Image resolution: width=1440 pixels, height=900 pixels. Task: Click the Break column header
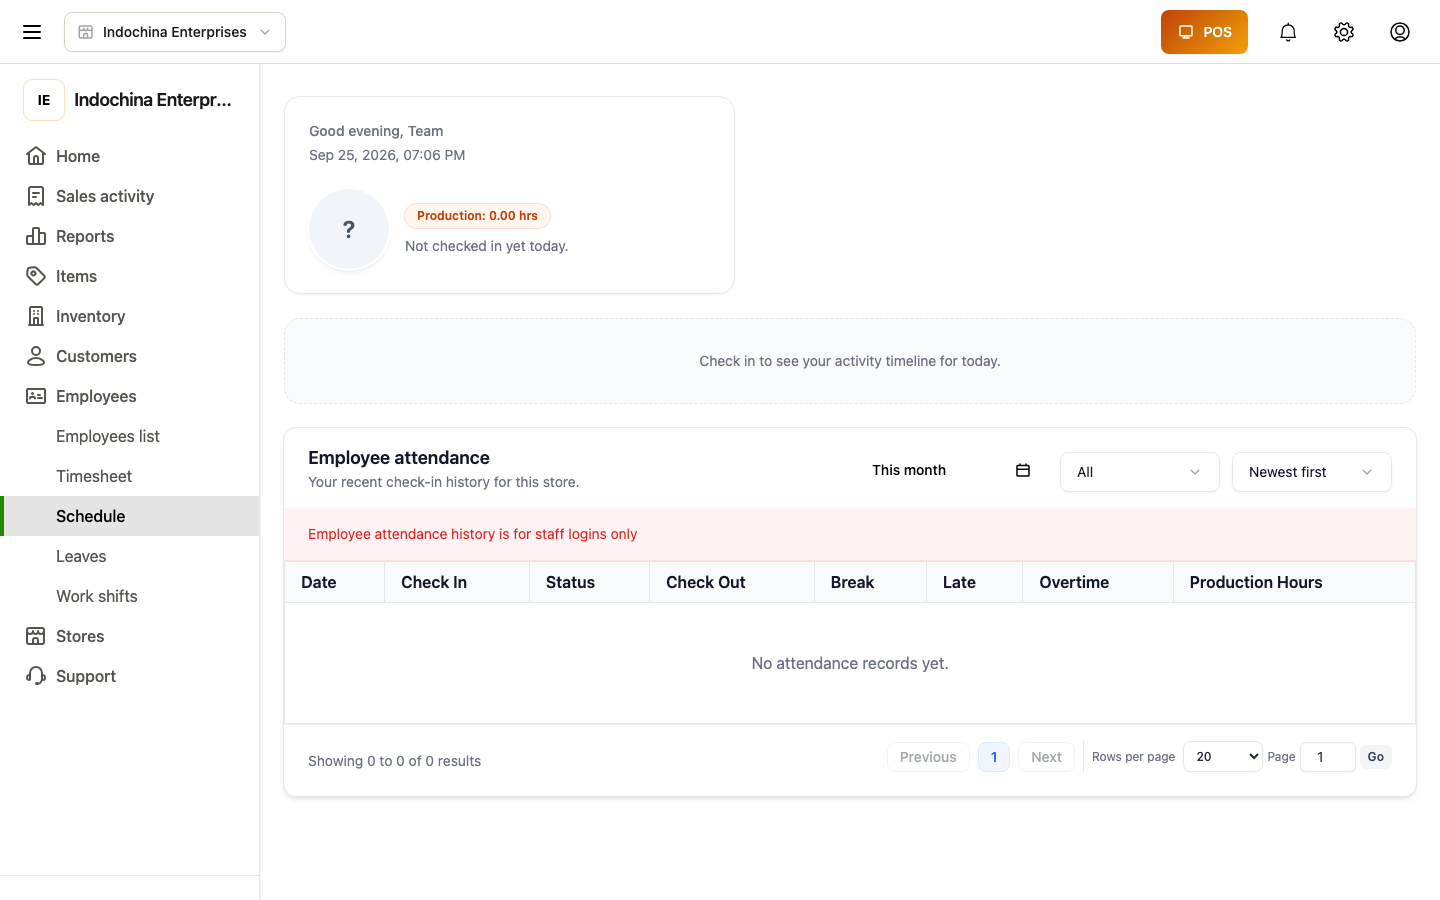click(870, 582)
